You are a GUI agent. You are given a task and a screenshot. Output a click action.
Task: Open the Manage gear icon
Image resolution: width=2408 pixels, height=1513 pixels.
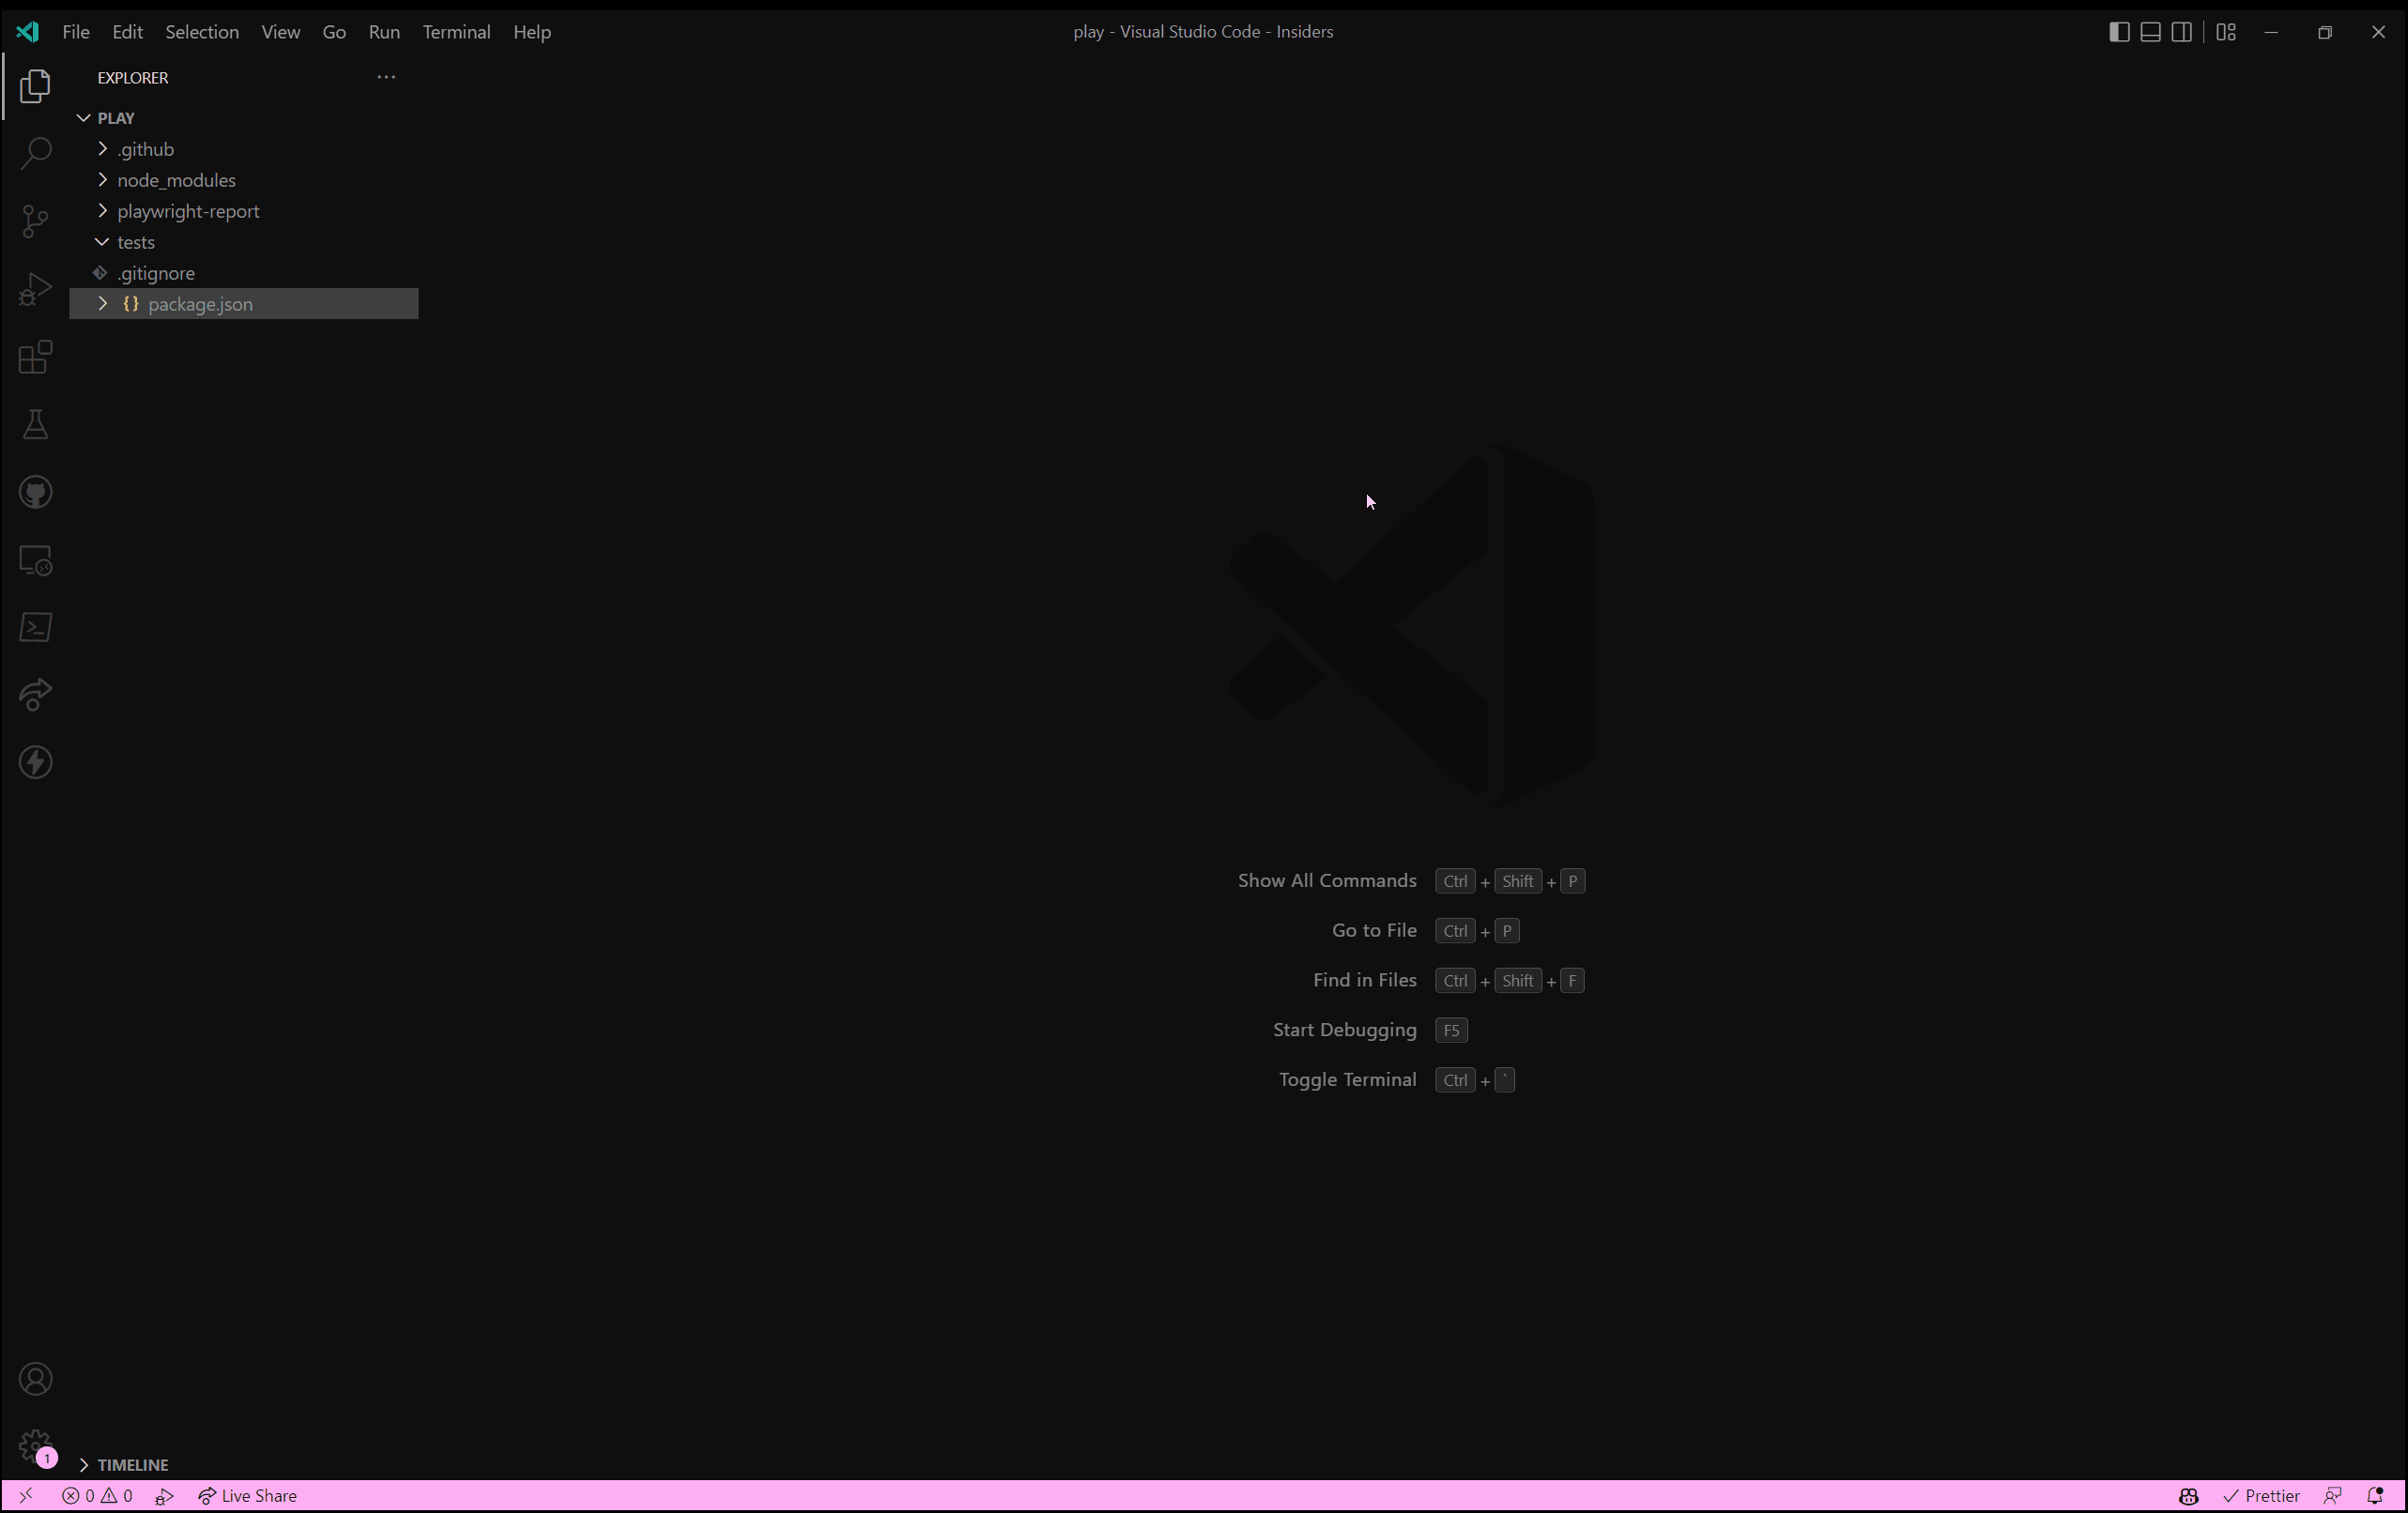pyautogui.click(x=35, y=1446)
